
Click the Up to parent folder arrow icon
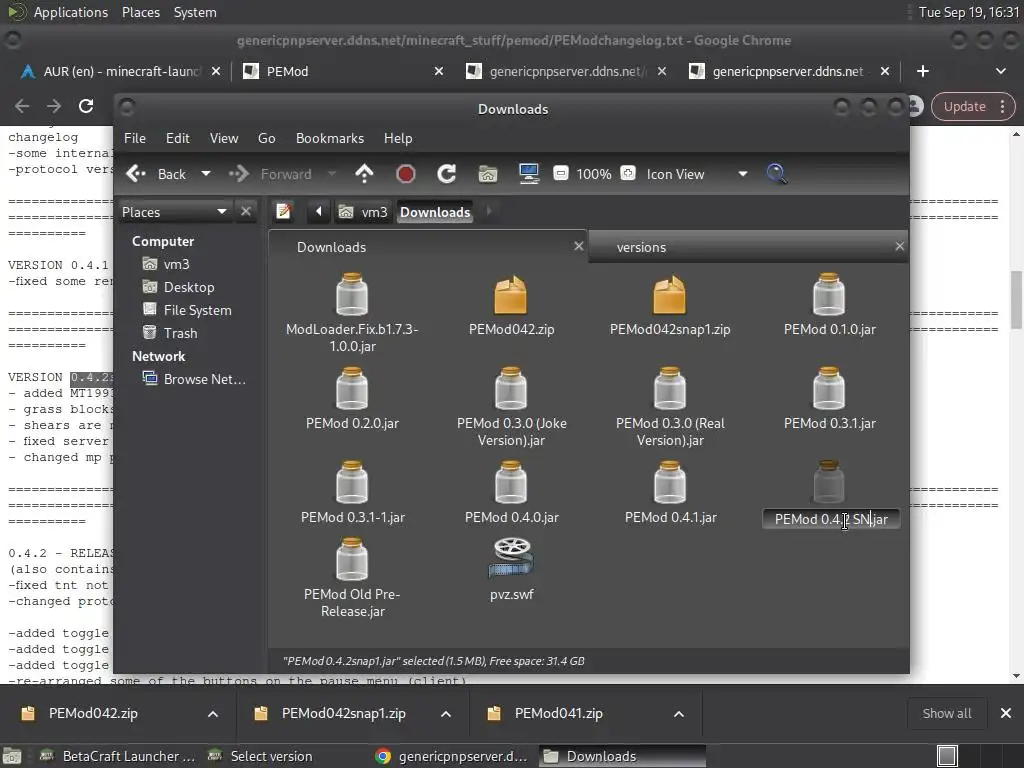pos(364,174)
